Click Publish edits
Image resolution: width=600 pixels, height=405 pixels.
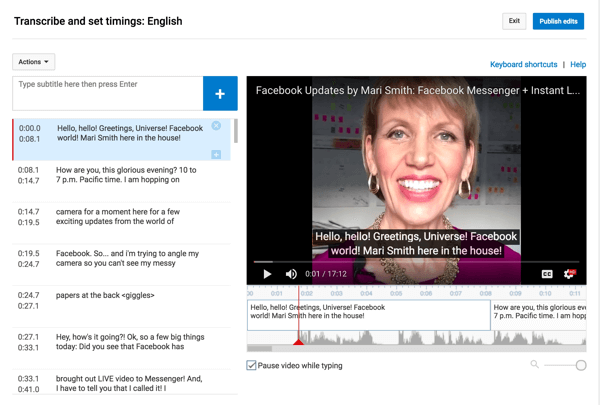click(558, 21)
